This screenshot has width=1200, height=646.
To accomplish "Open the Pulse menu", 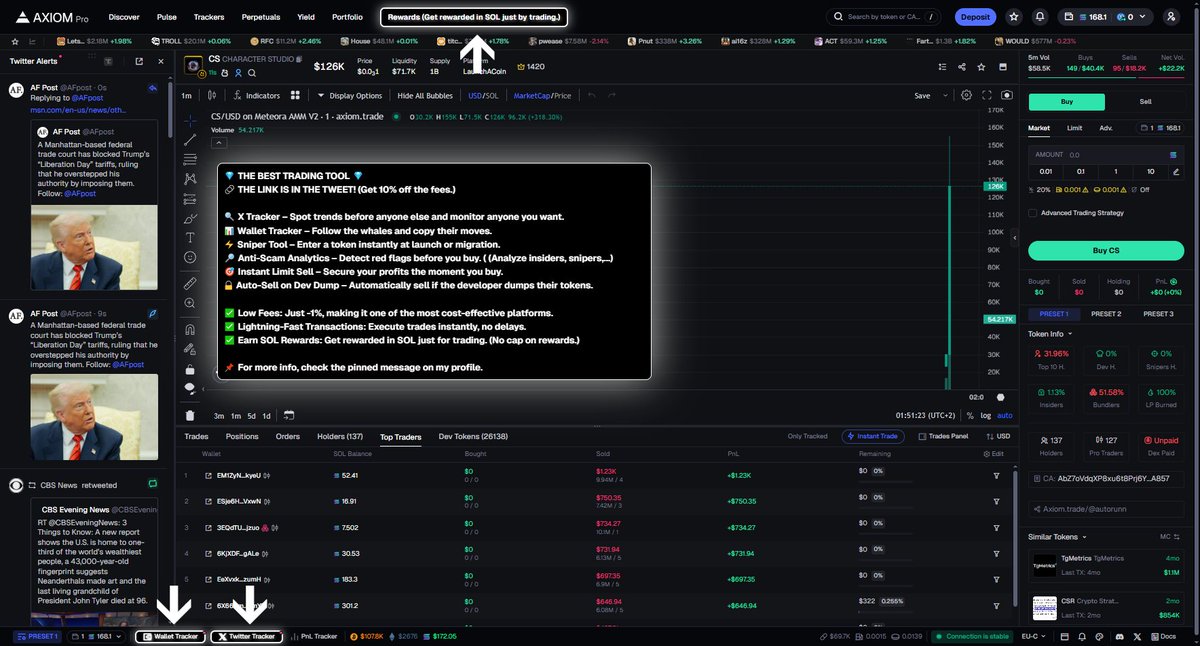I will [x=167, y=17].
